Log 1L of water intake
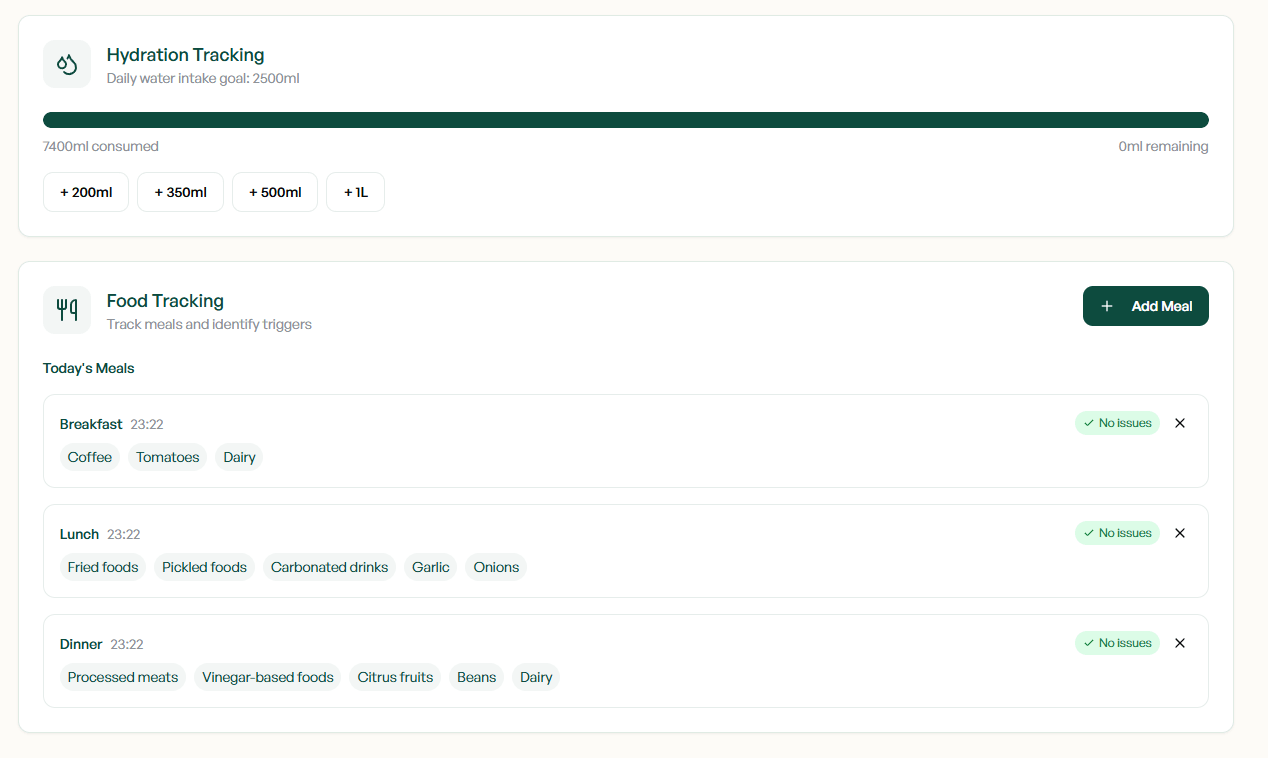1268x758 pixels. [356, 192]
